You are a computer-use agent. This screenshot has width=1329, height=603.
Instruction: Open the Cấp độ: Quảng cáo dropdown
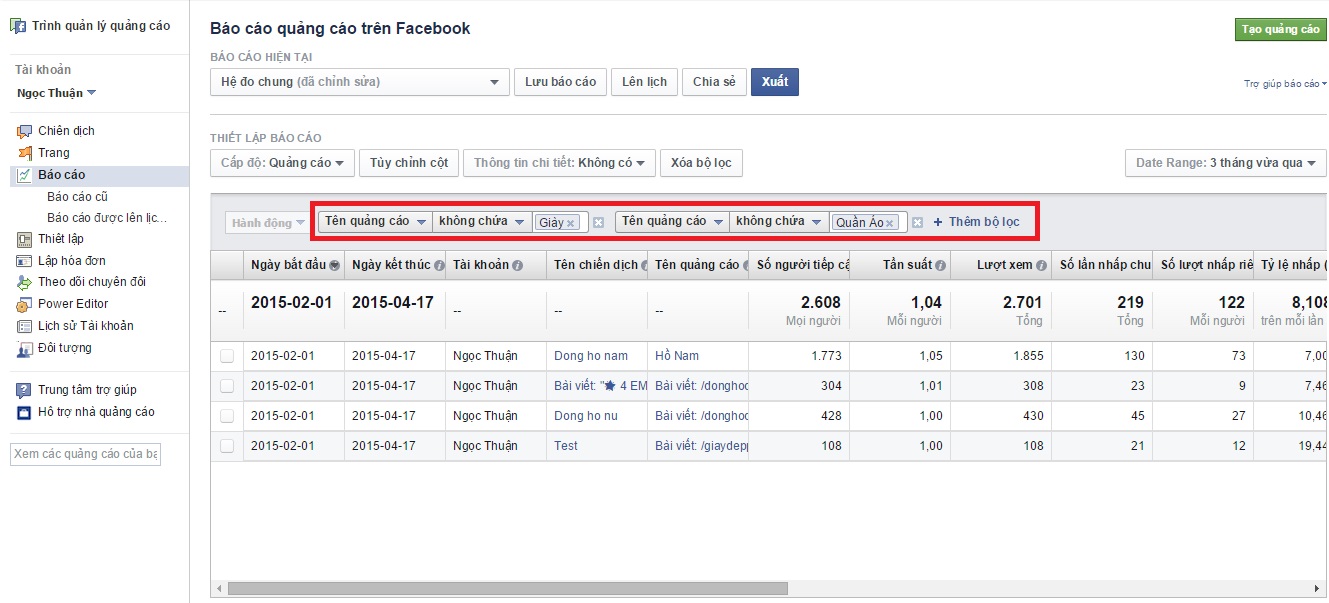click(282, 163)
